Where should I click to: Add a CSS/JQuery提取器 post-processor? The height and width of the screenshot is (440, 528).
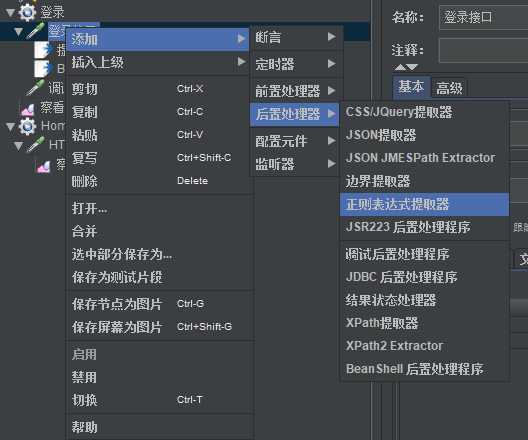[x=424, y=112]
